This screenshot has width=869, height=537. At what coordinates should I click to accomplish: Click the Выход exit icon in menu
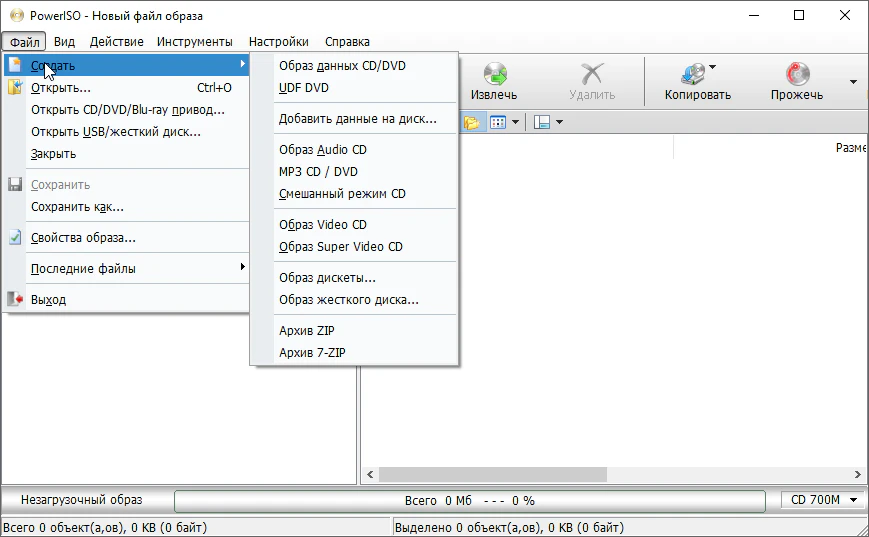[15, 299]
